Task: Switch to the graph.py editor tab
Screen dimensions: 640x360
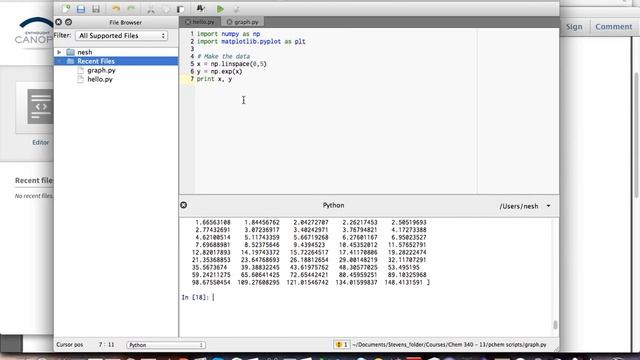Action: click(243, 22)
